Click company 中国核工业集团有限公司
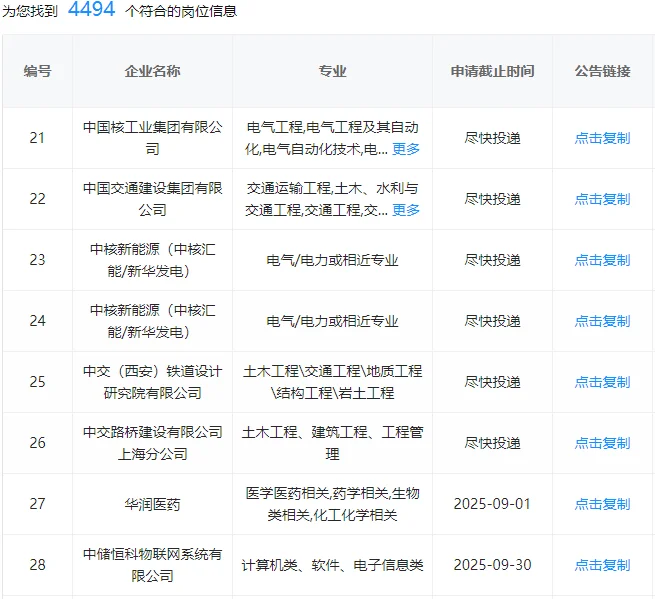Screen dimensions: 655x599 click(152, 138)
